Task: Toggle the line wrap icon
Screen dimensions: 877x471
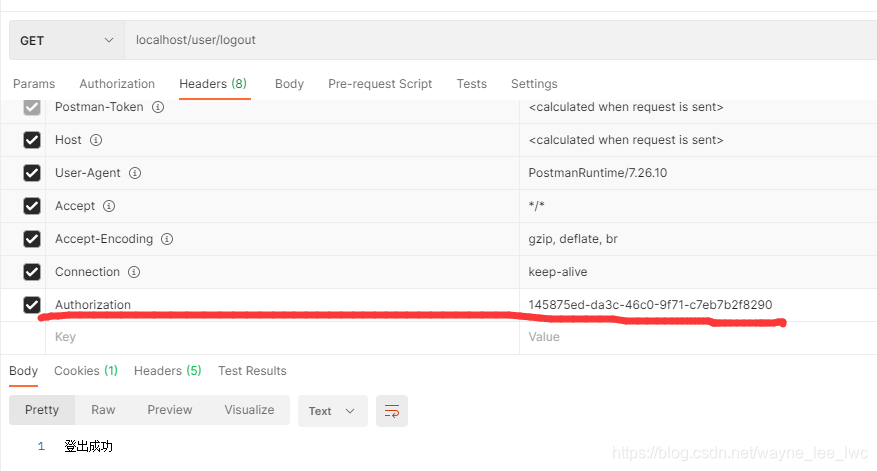Action: point(392,411)
